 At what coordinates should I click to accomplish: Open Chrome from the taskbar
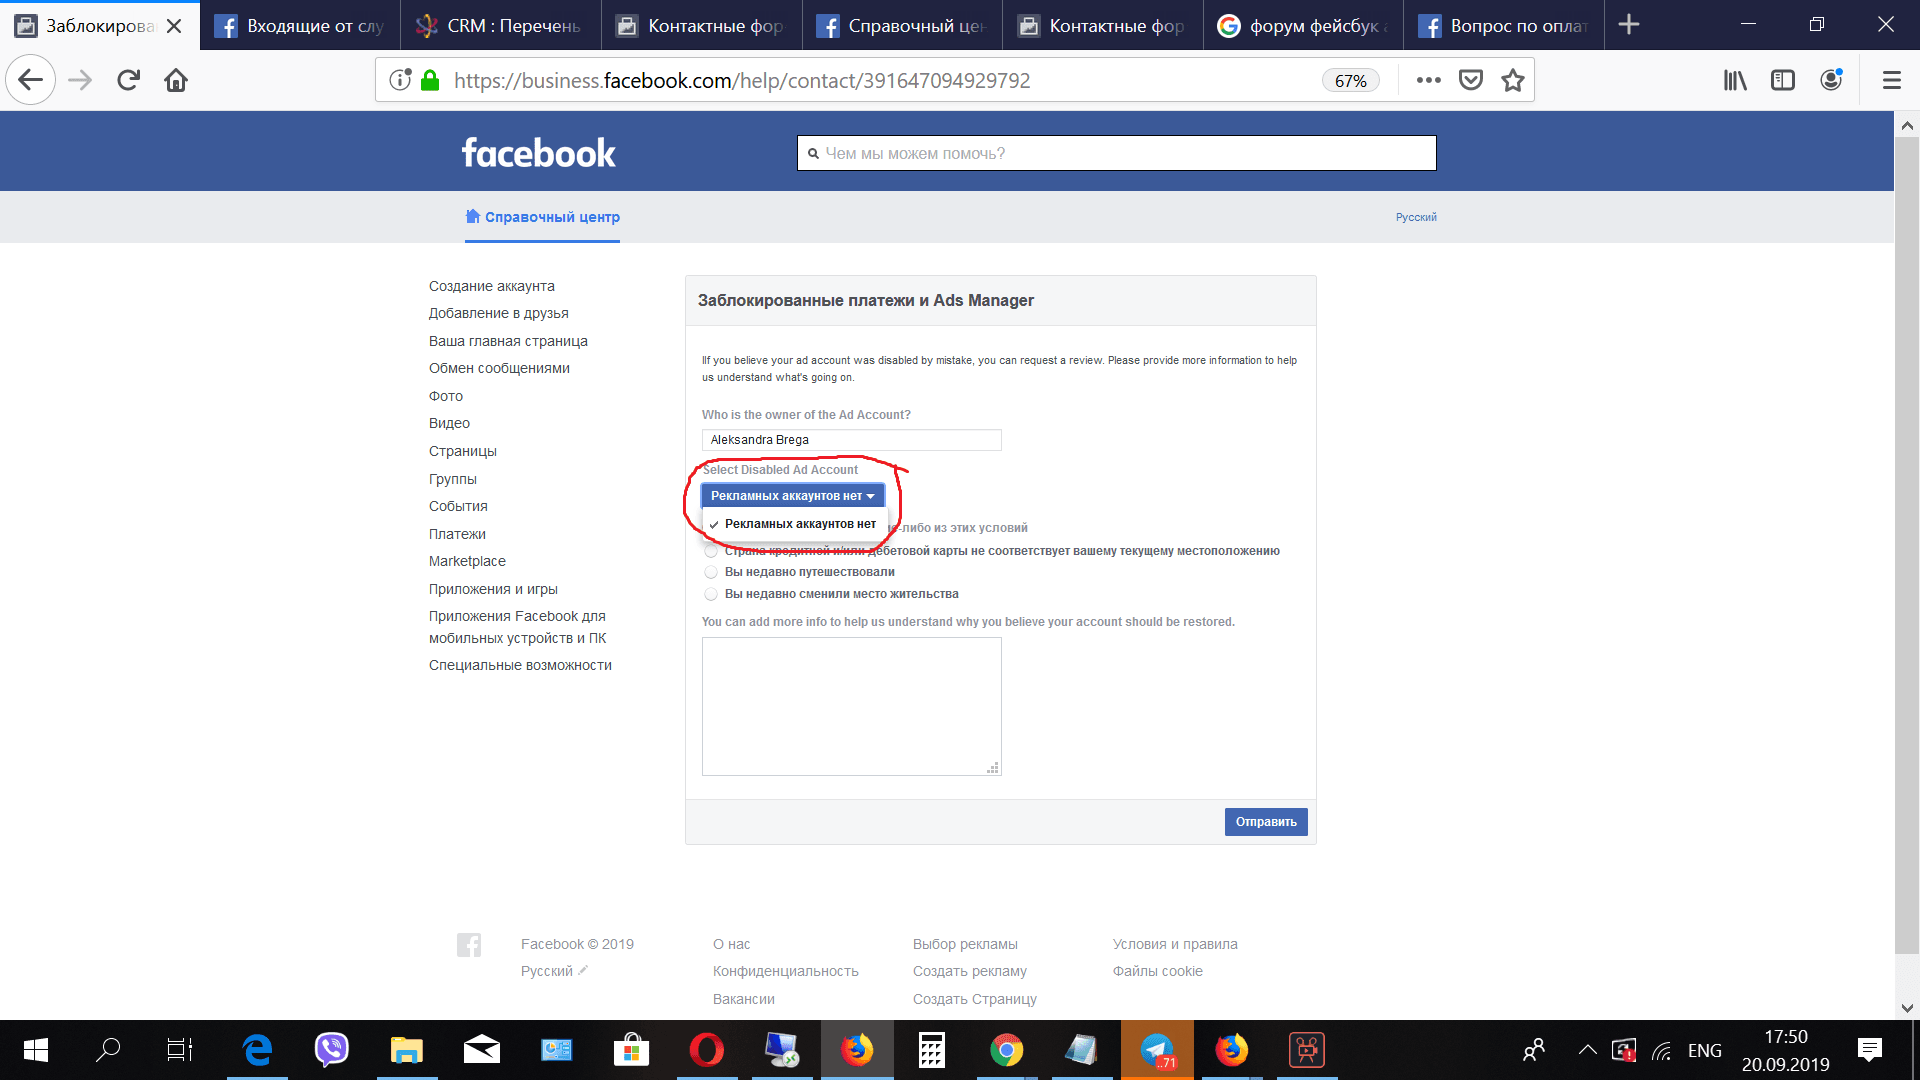point(1007,1050)
